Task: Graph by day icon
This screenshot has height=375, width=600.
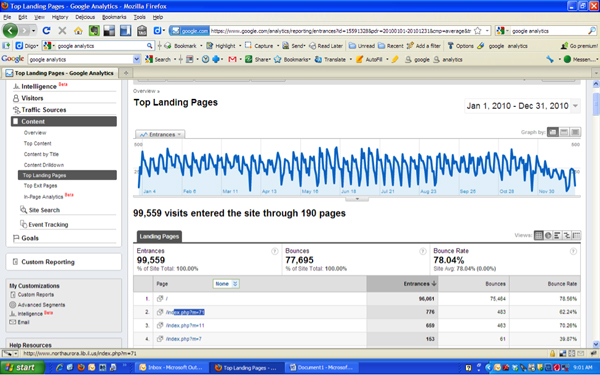Action: click(x=553, y=132)
